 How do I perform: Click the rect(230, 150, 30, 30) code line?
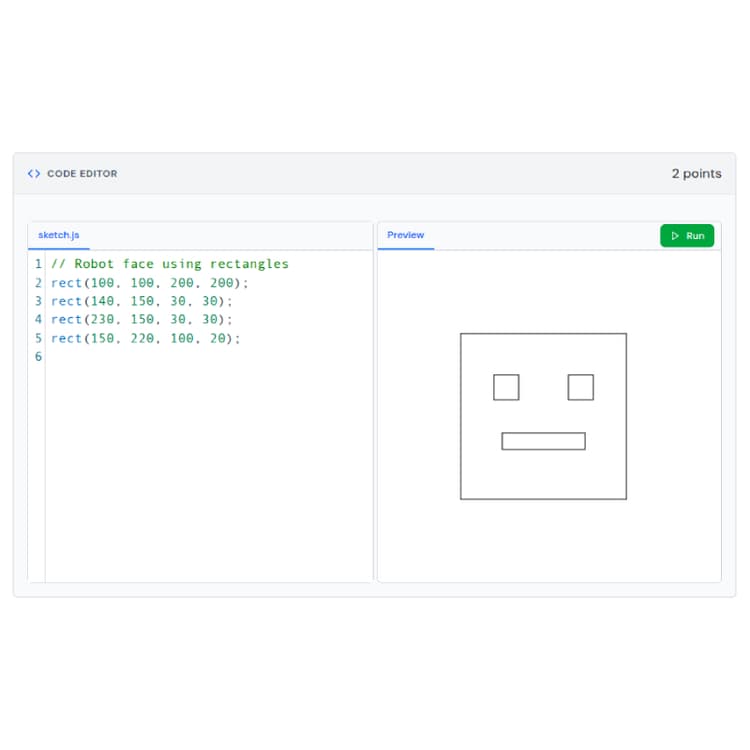[x=141, y=319]
